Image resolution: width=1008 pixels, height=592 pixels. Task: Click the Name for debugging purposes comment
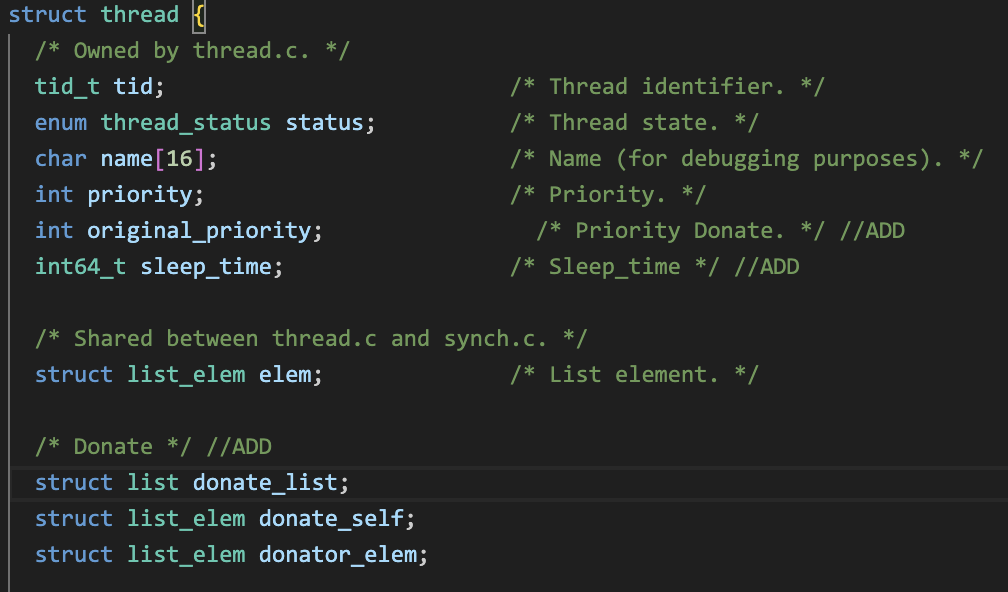tap(746, 159)
